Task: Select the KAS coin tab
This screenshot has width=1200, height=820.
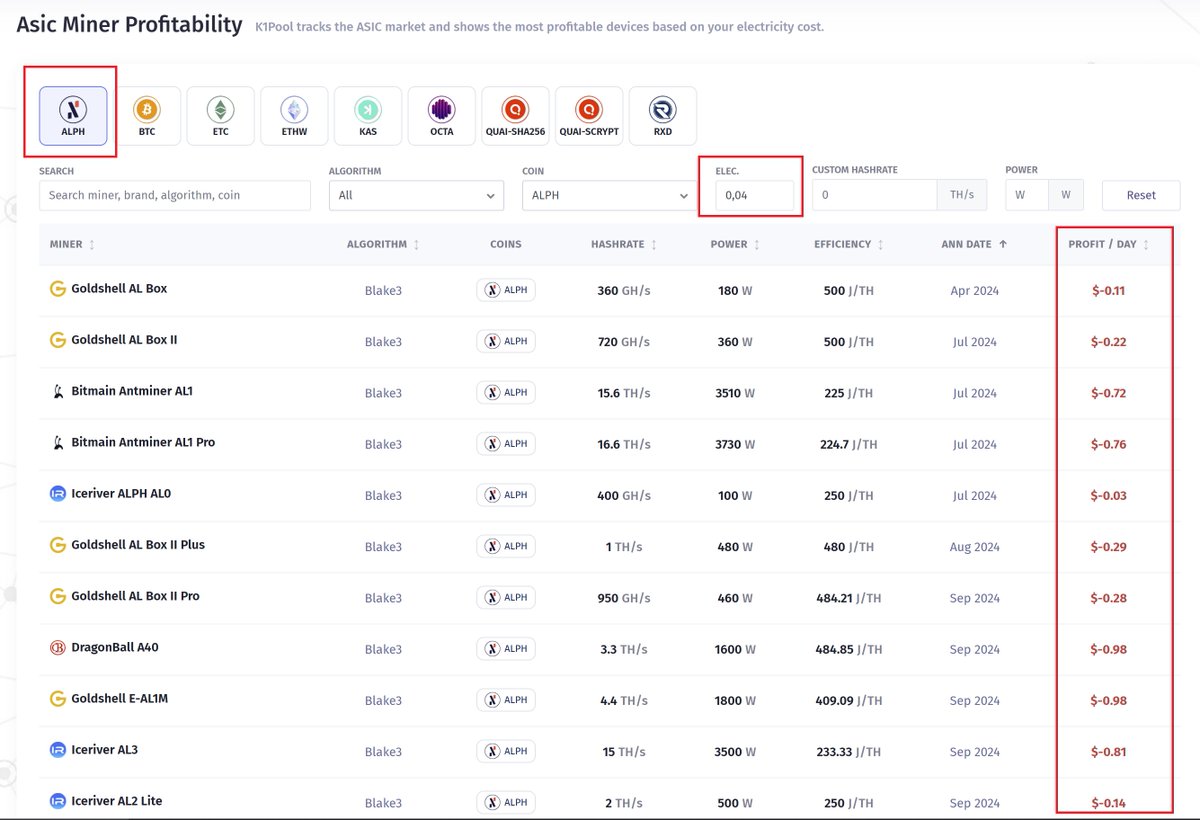Action: point(368,115)
